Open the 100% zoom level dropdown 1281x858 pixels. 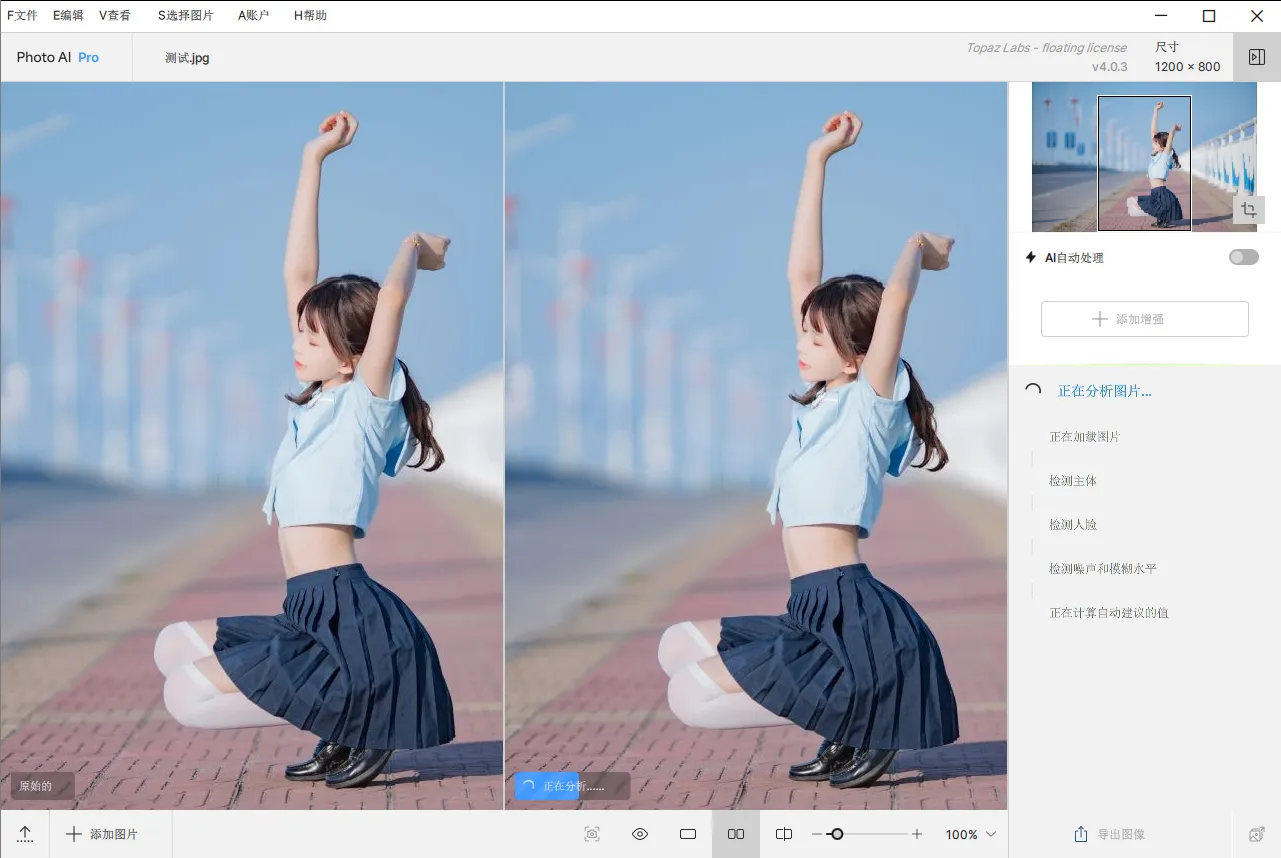pos(971,834)
